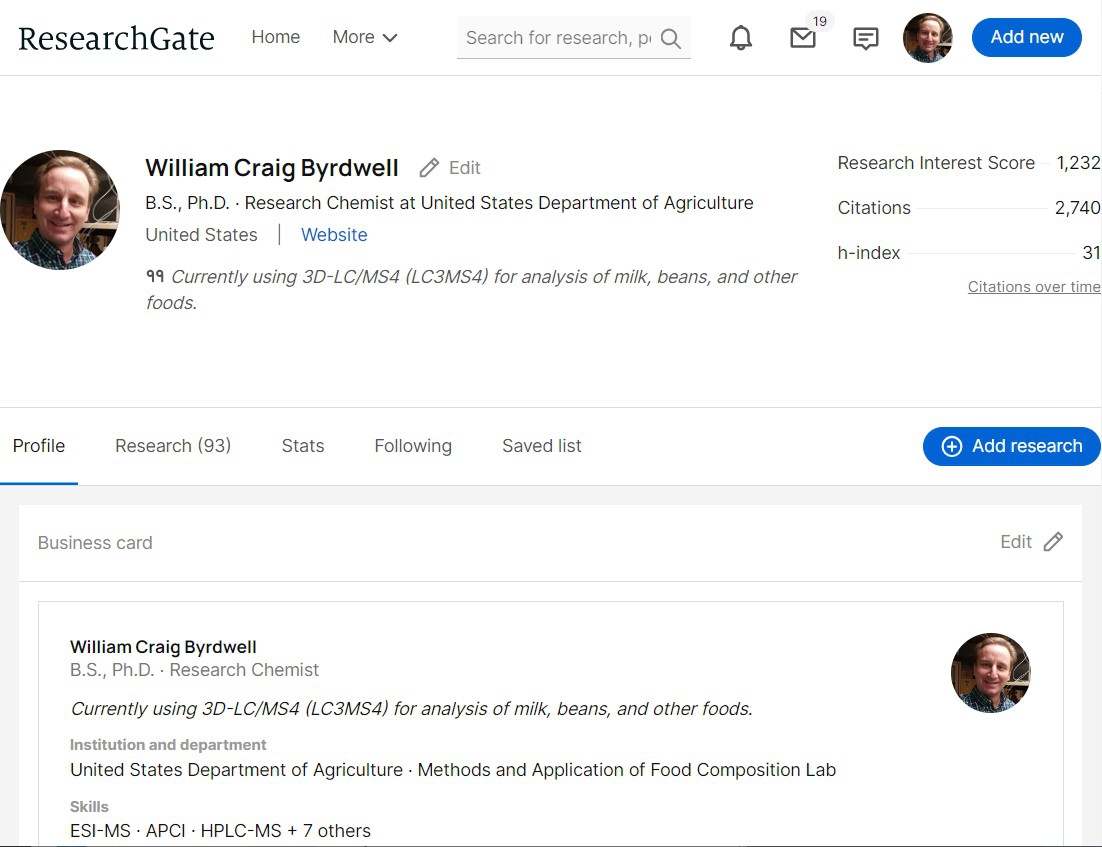Click the account avatar in header

click(927, 38)
